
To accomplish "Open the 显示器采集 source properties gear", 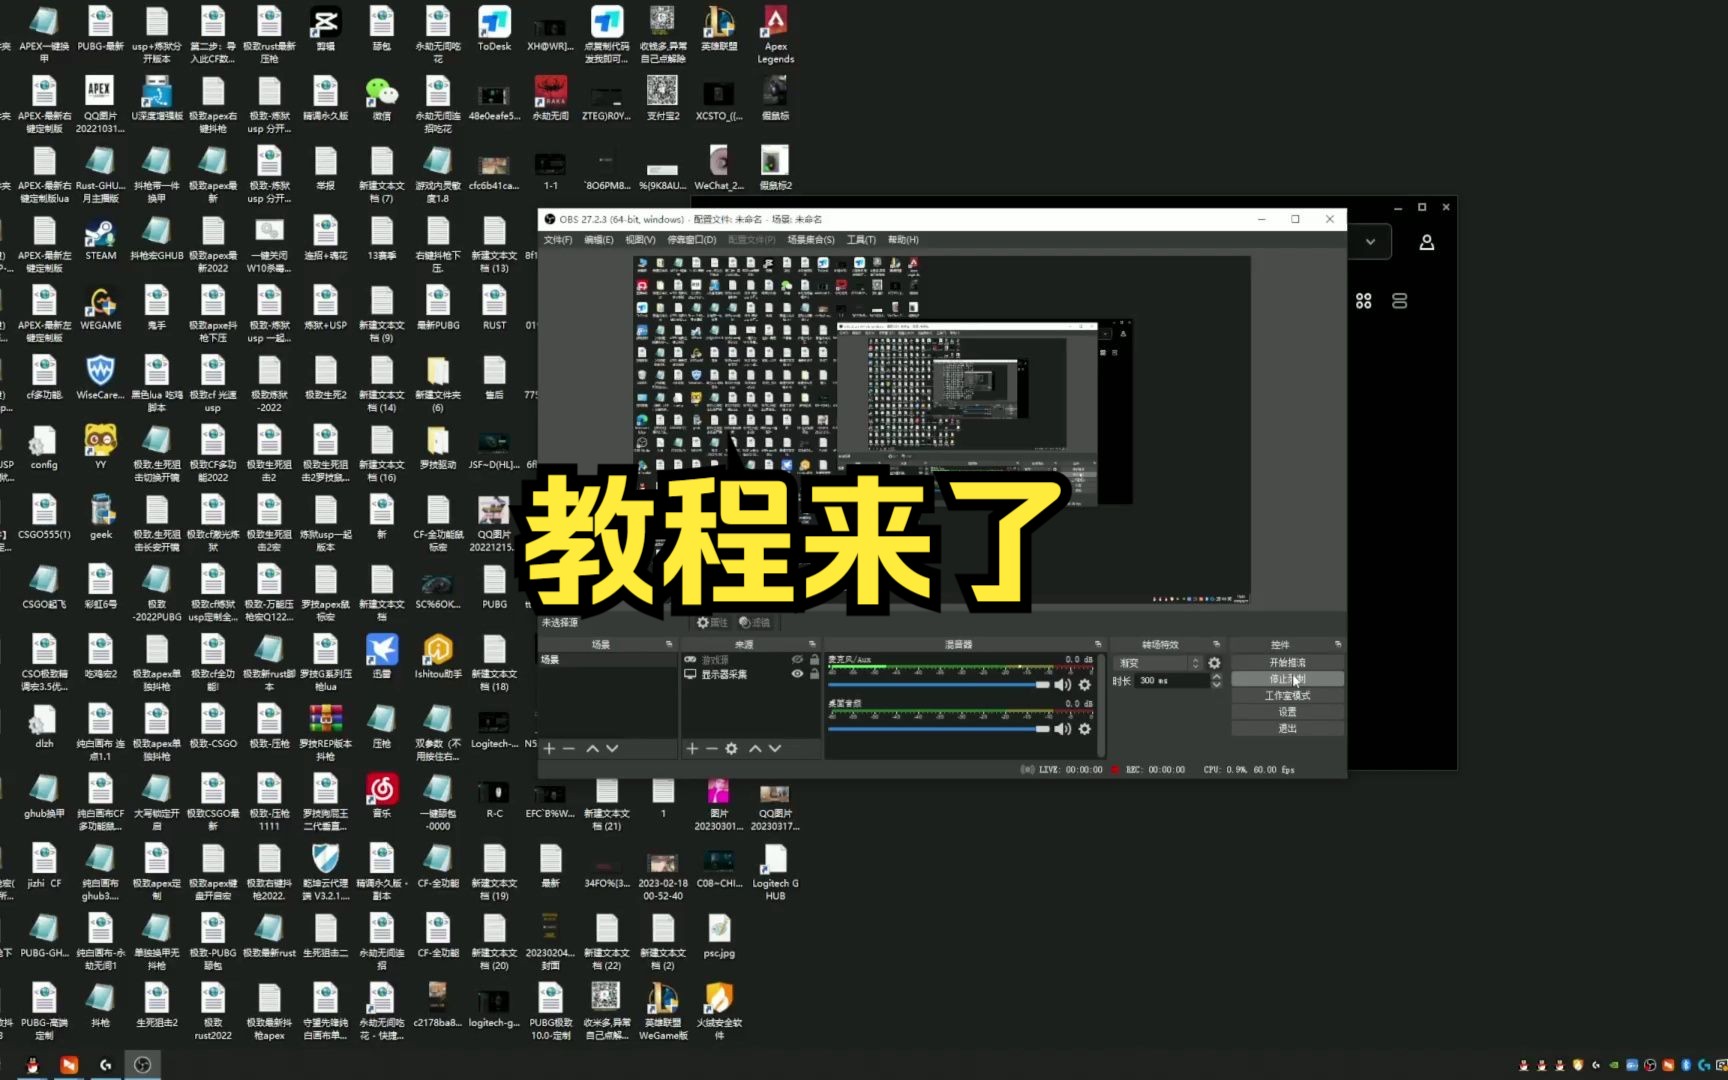I will pos(731,748).
